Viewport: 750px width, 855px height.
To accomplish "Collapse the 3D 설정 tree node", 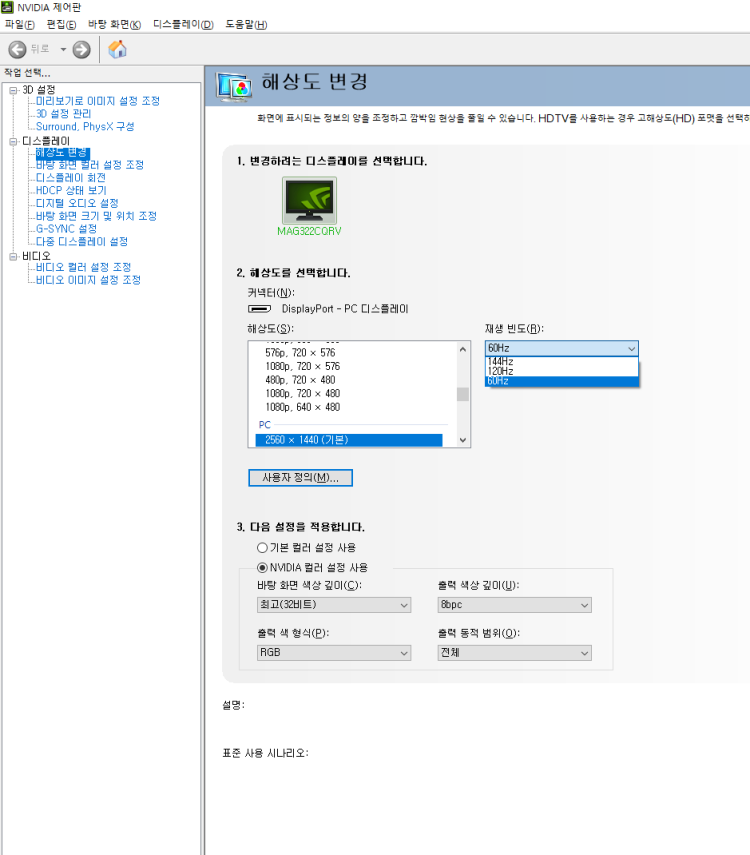I will (13, 90).
